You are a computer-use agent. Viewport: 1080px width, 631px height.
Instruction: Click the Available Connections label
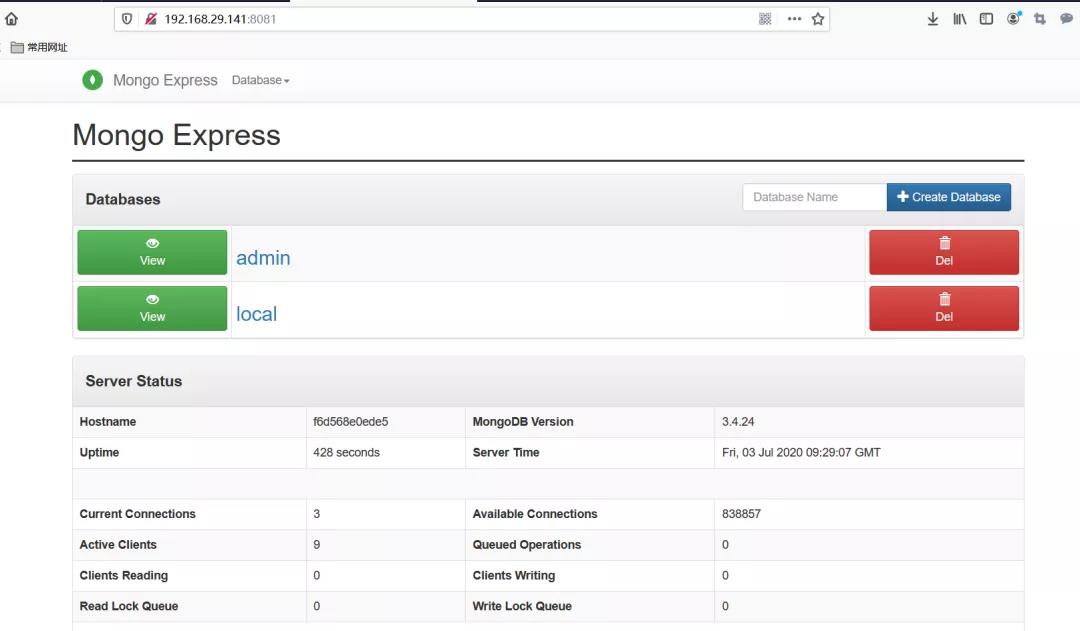pos(534,514)
